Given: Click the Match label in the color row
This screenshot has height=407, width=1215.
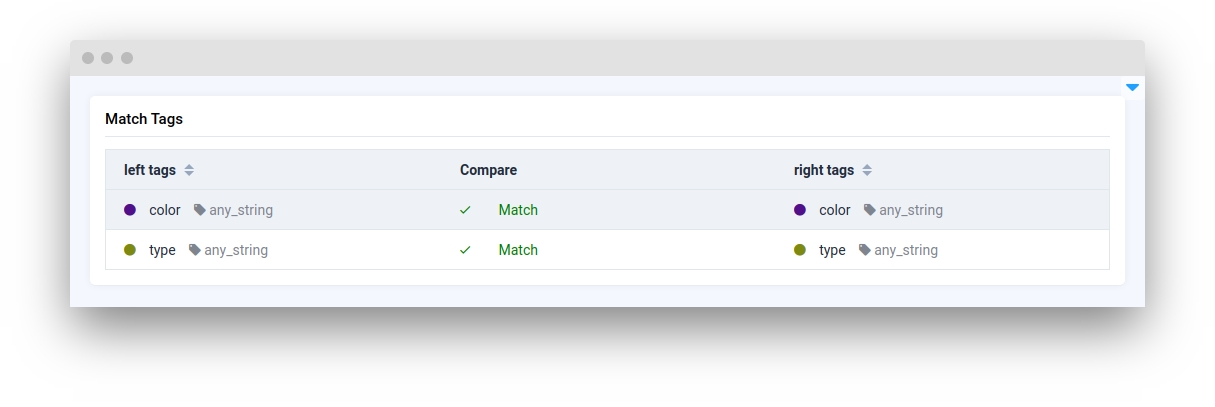Looking at the screenshot, I should tap(518, 210).
